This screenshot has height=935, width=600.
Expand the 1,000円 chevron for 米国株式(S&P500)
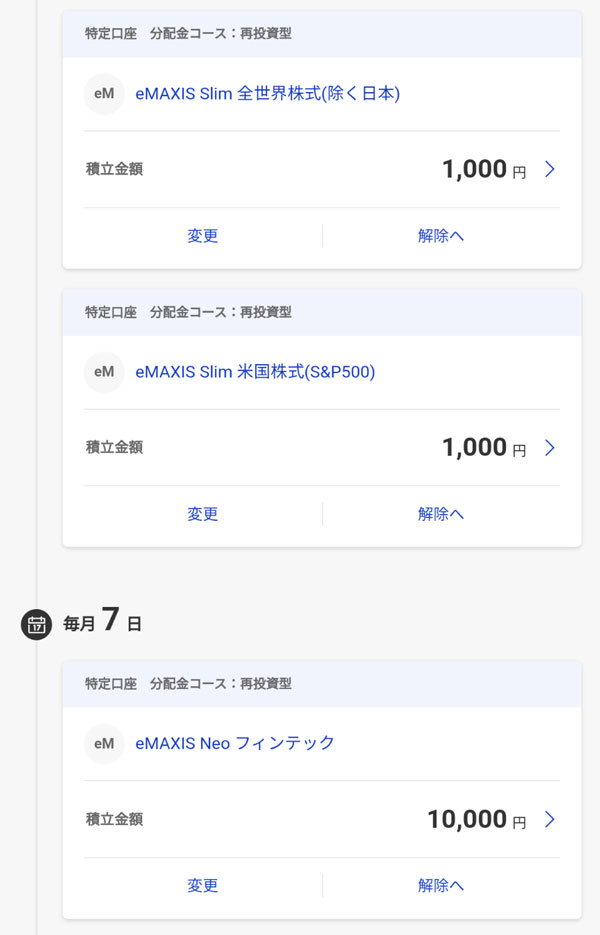[549, 448]
